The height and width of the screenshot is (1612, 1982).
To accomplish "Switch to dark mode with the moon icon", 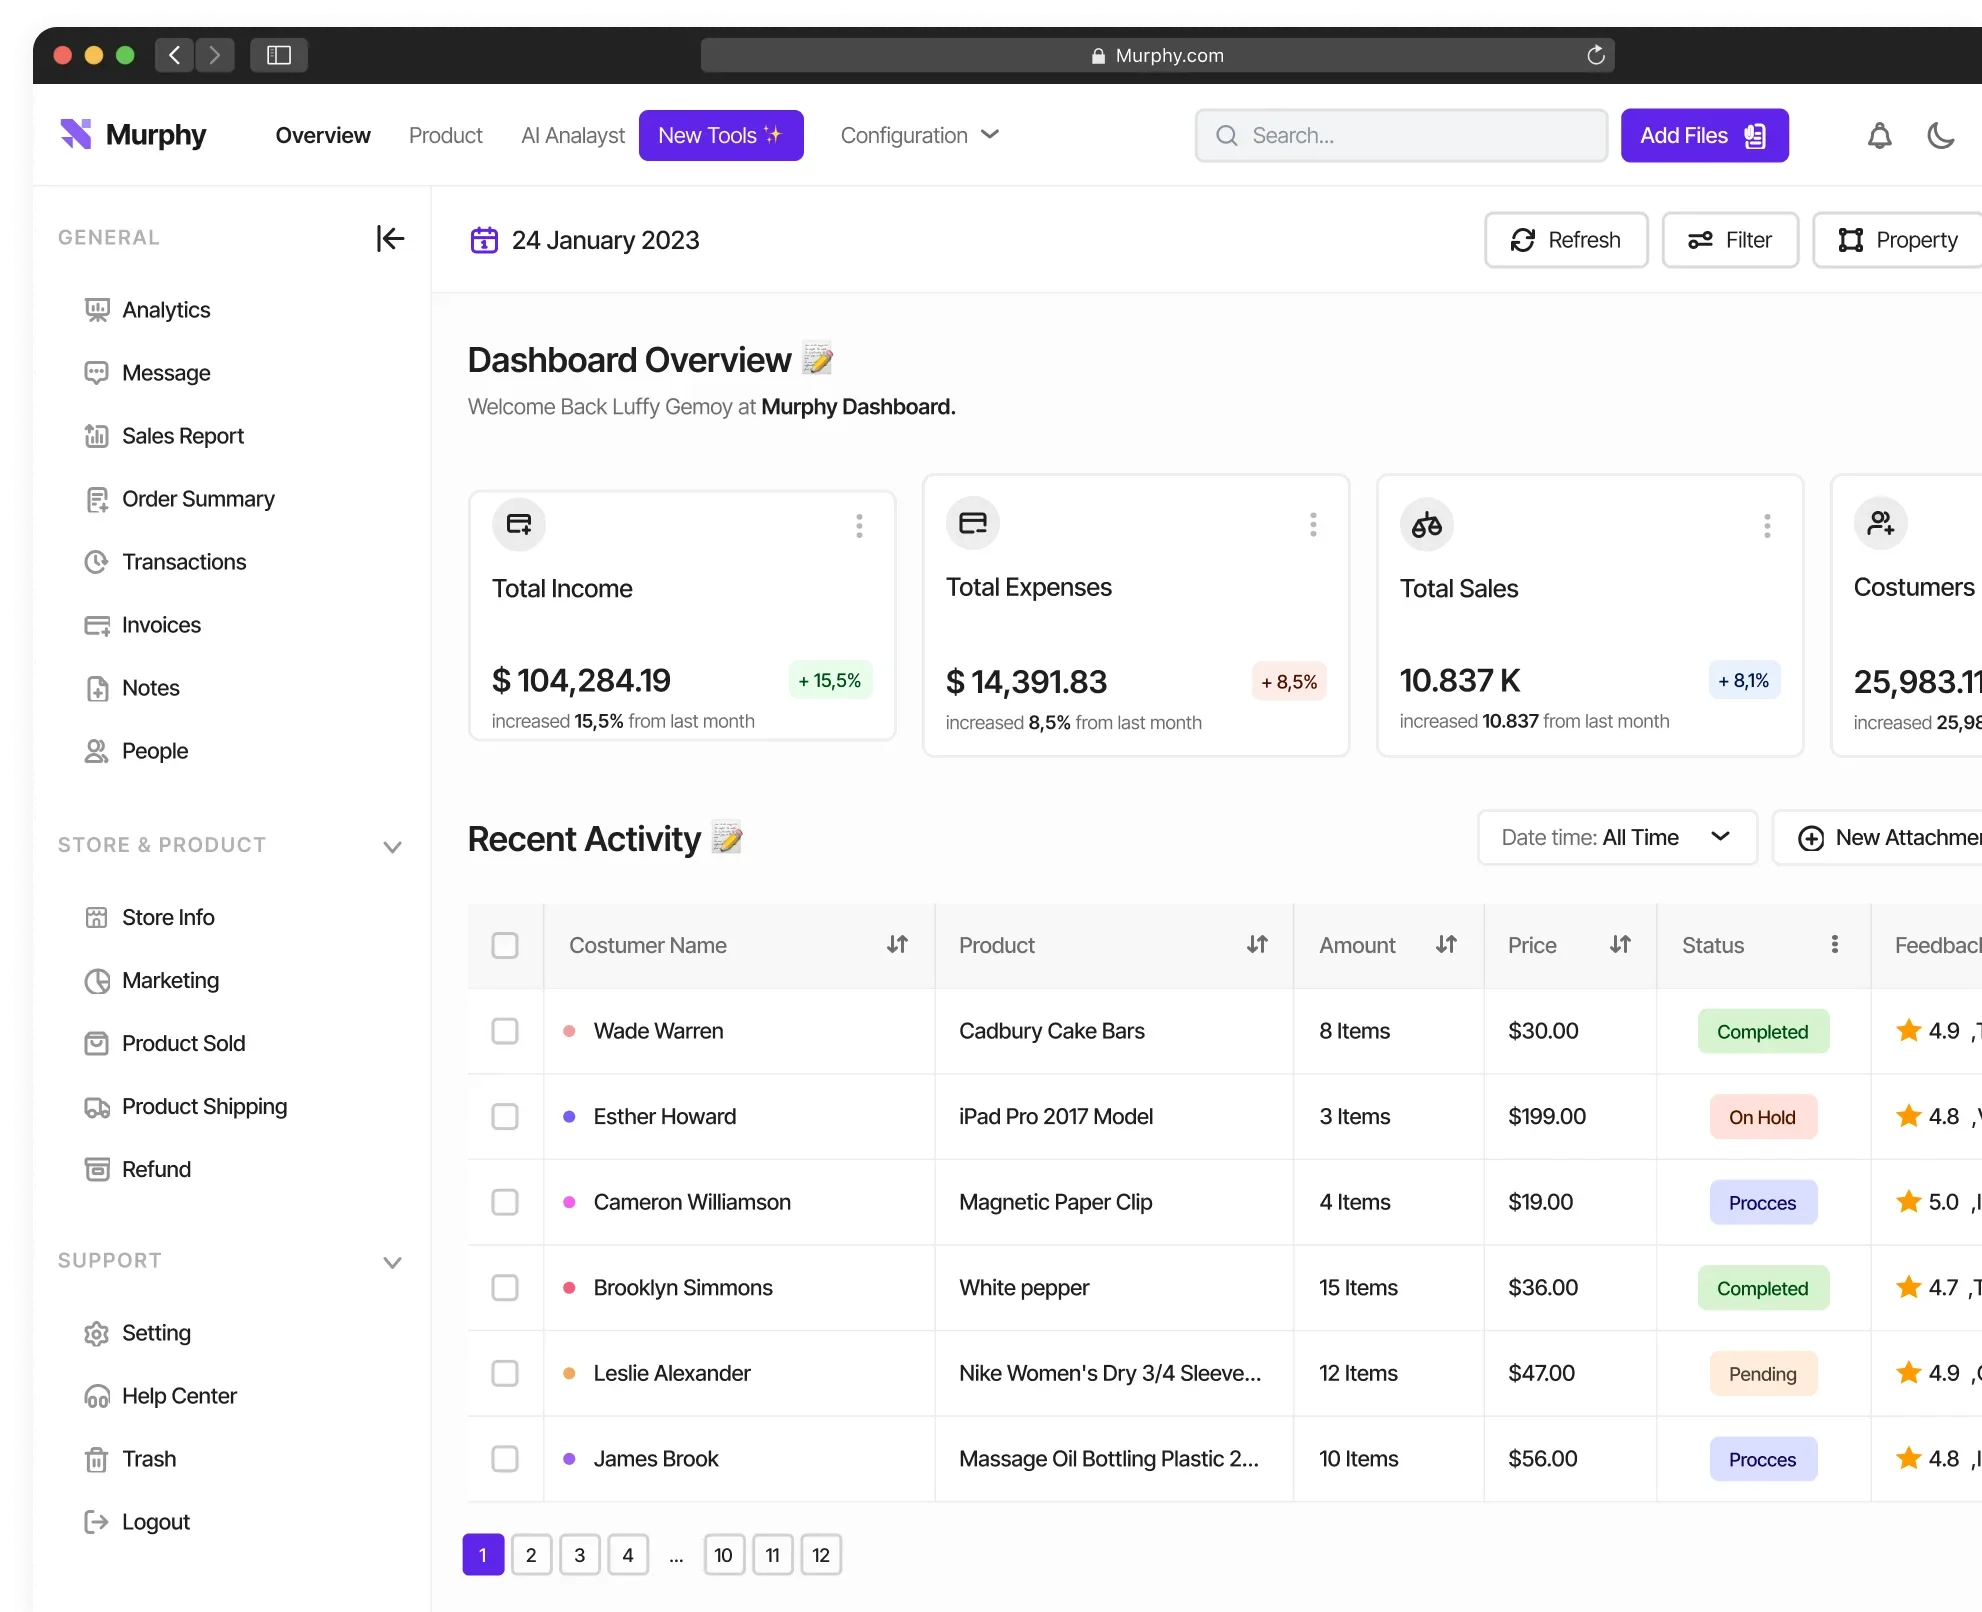I will (1940, 135).
